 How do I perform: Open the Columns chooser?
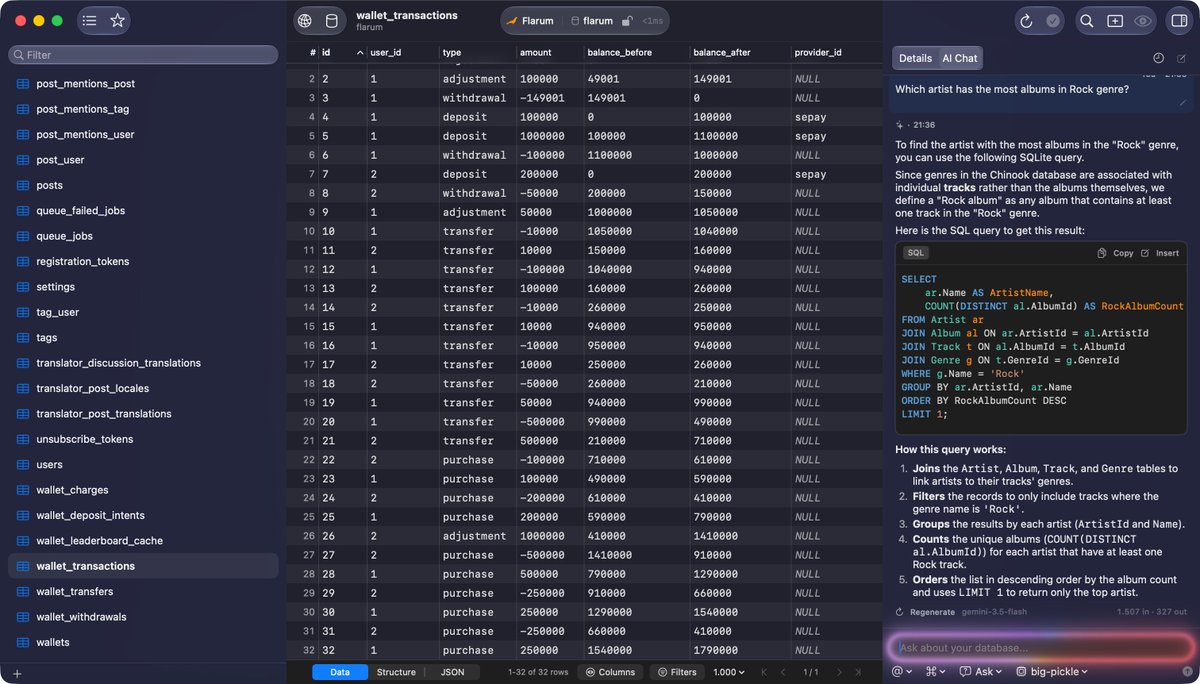click(609, 672)
